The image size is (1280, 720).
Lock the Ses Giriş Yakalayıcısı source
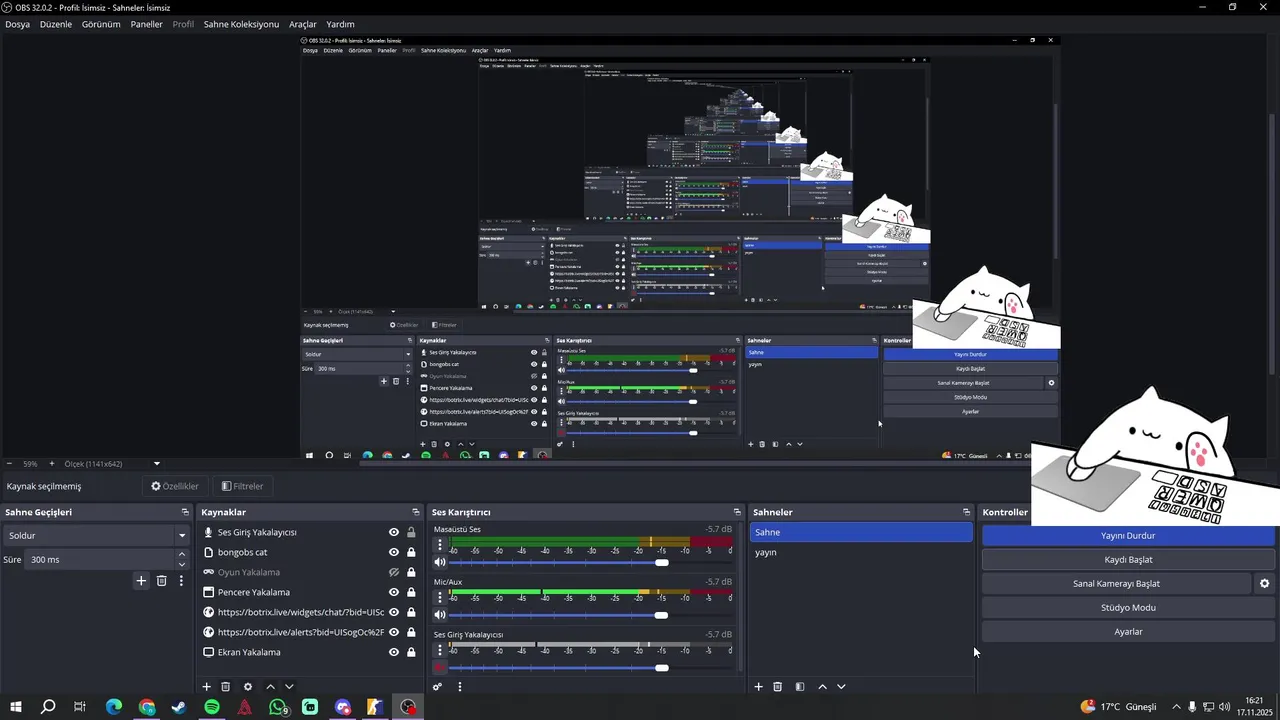tap(411, 532)
